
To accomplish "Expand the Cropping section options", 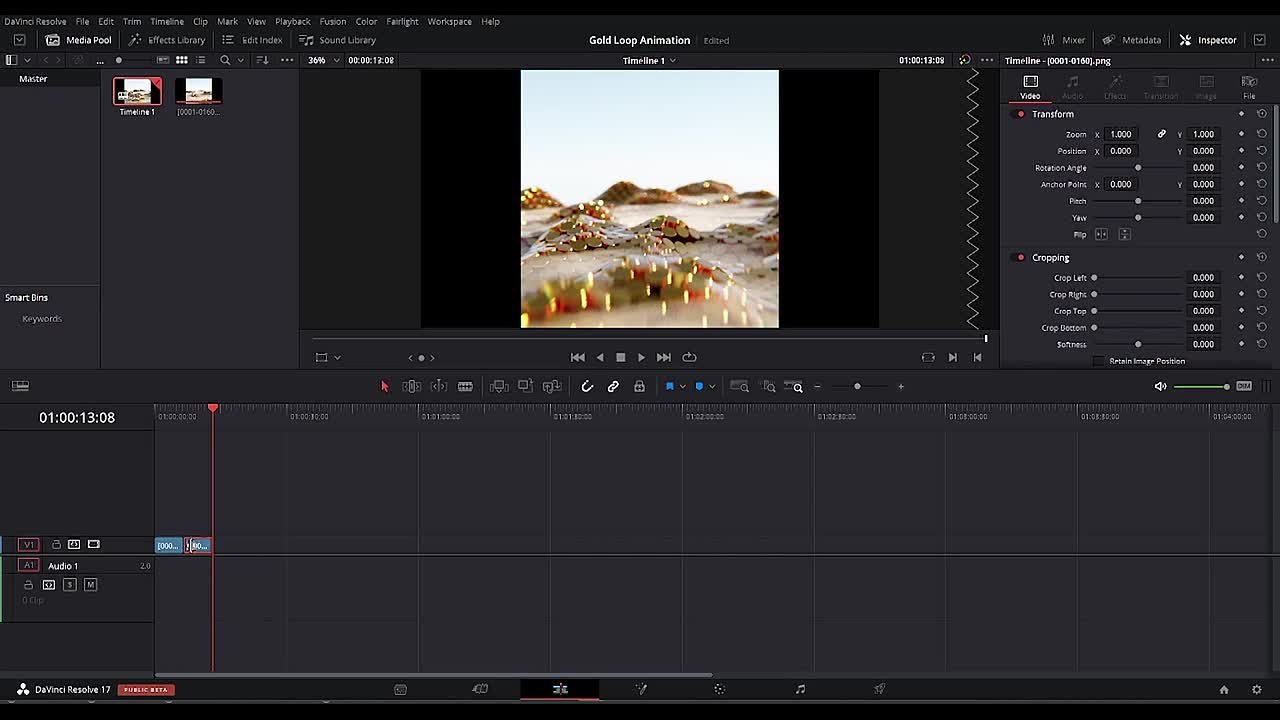I will (x=1050, y=257).
